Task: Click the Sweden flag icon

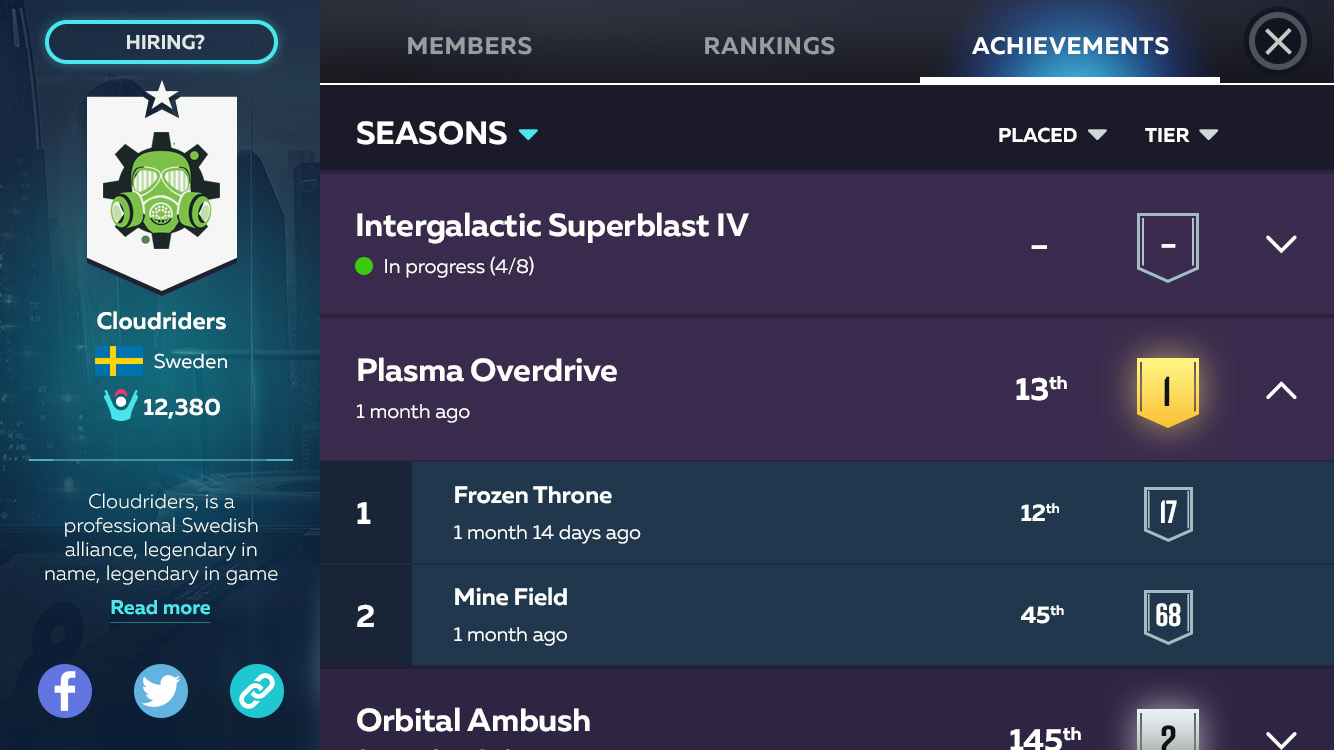Action: pos(119,361)
